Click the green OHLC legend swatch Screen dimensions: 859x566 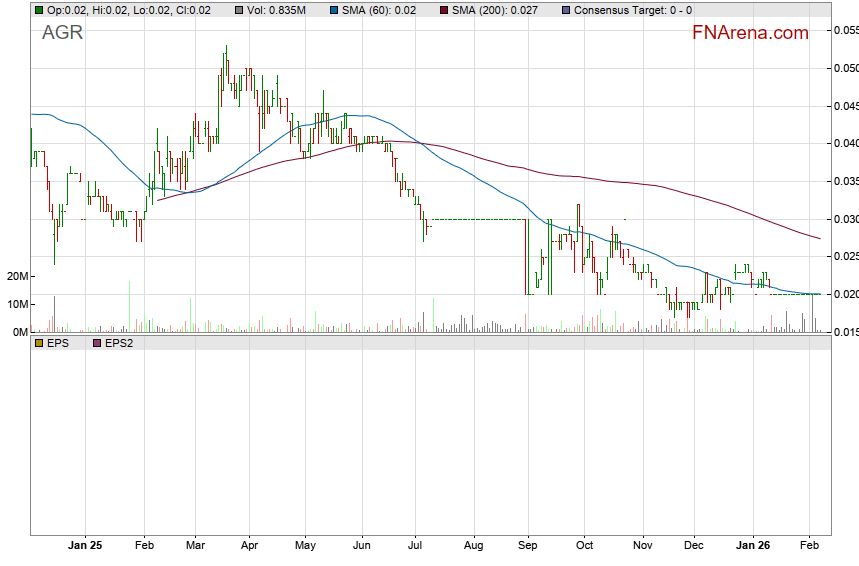[x=39, y=10]
